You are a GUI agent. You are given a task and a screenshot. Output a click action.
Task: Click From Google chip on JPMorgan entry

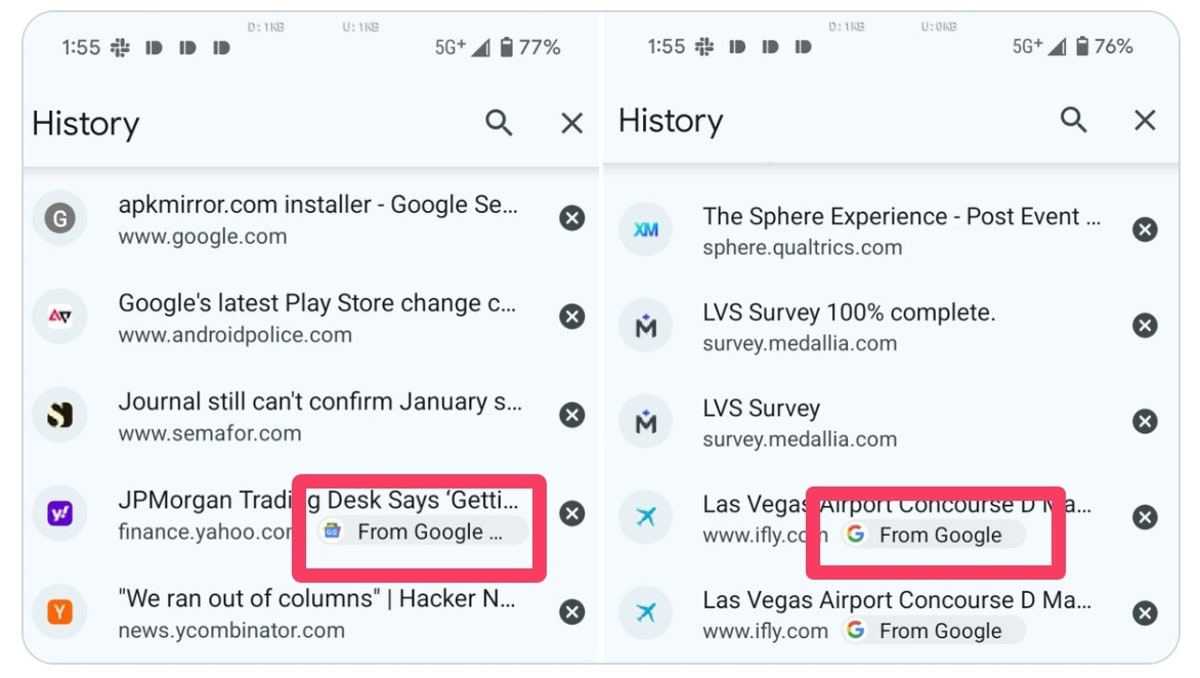pyautogui.click(x=422, y=532)
